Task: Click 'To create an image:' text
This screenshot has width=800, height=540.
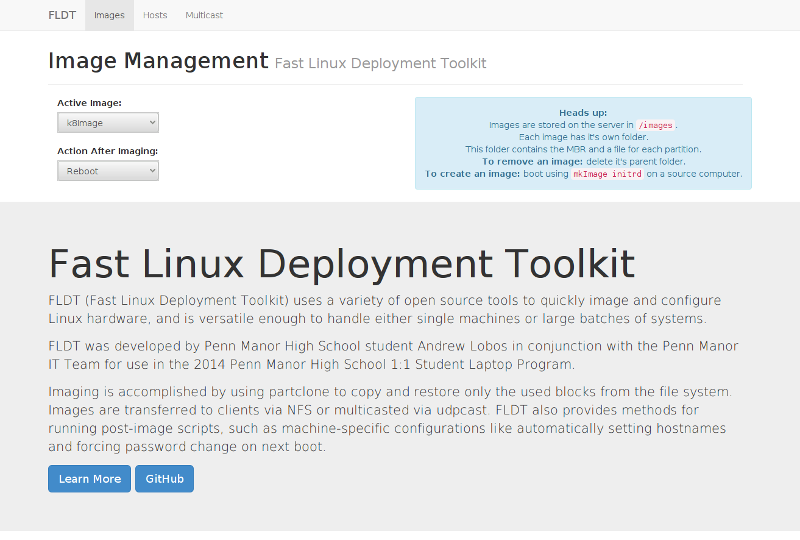Action: [472, 174]
